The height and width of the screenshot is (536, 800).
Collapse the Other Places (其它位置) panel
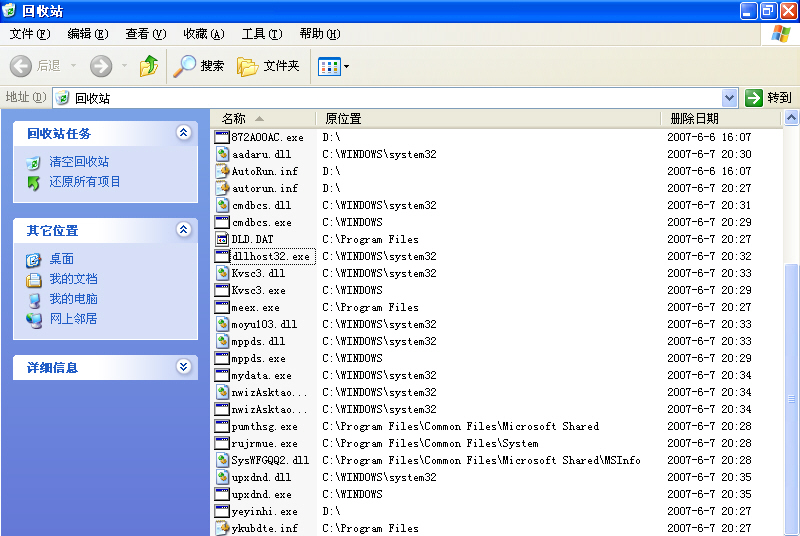pyautogui.click(x=183, y=230)
